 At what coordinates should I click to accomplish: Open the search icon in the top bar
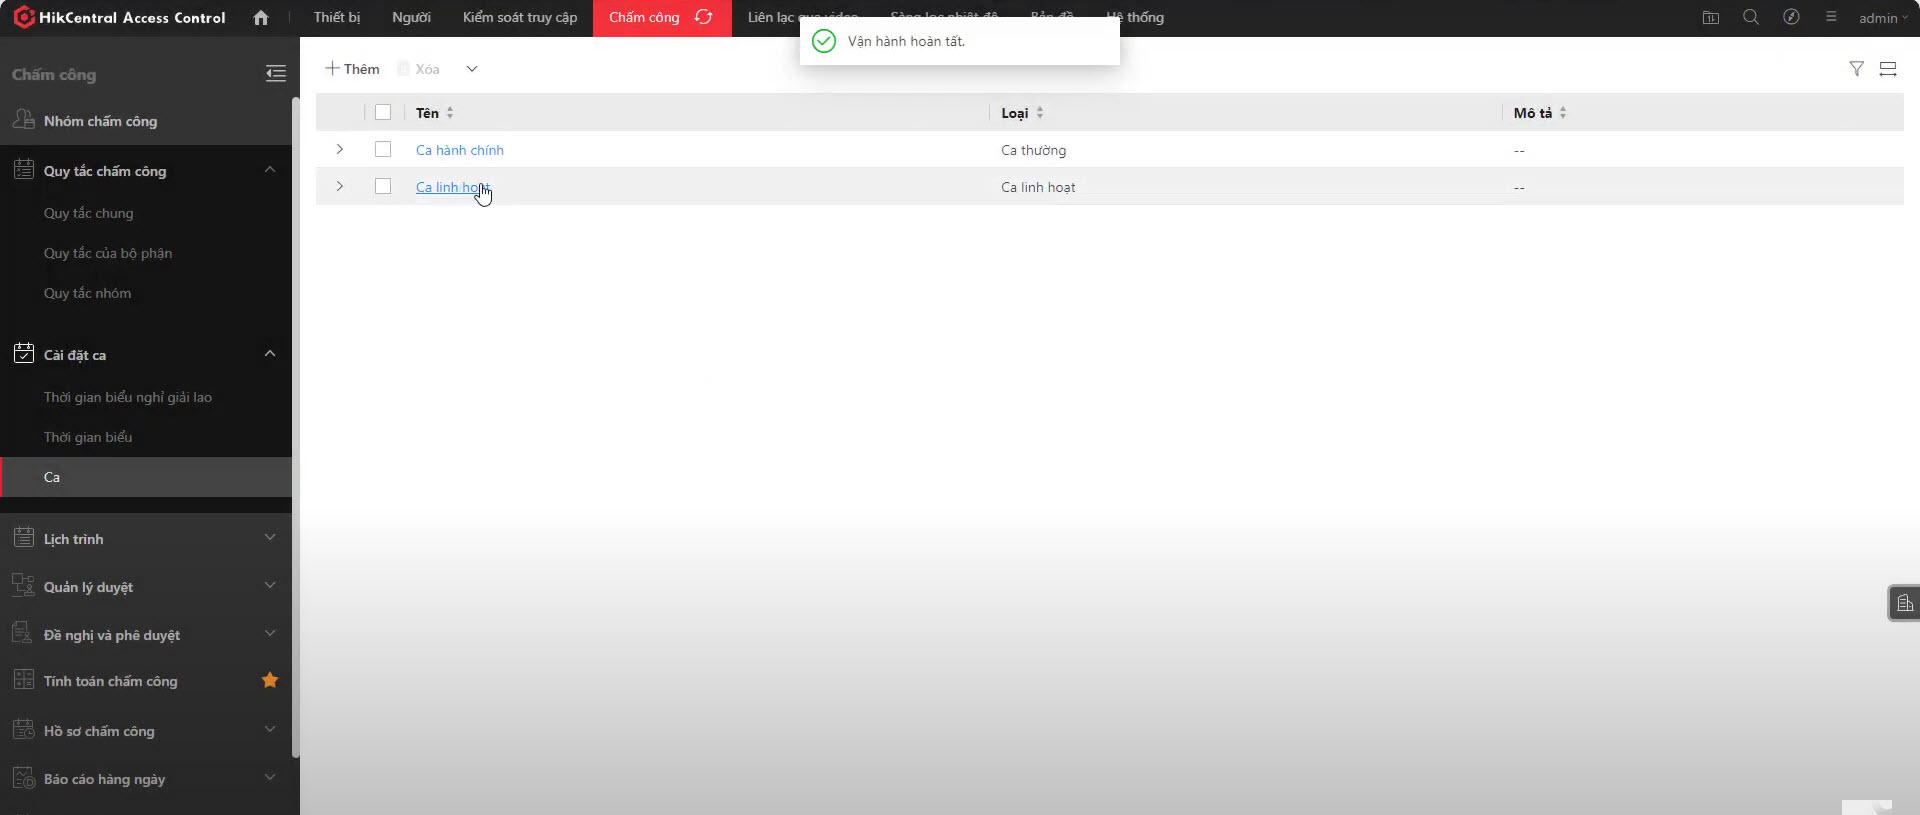click(1751, 18)
